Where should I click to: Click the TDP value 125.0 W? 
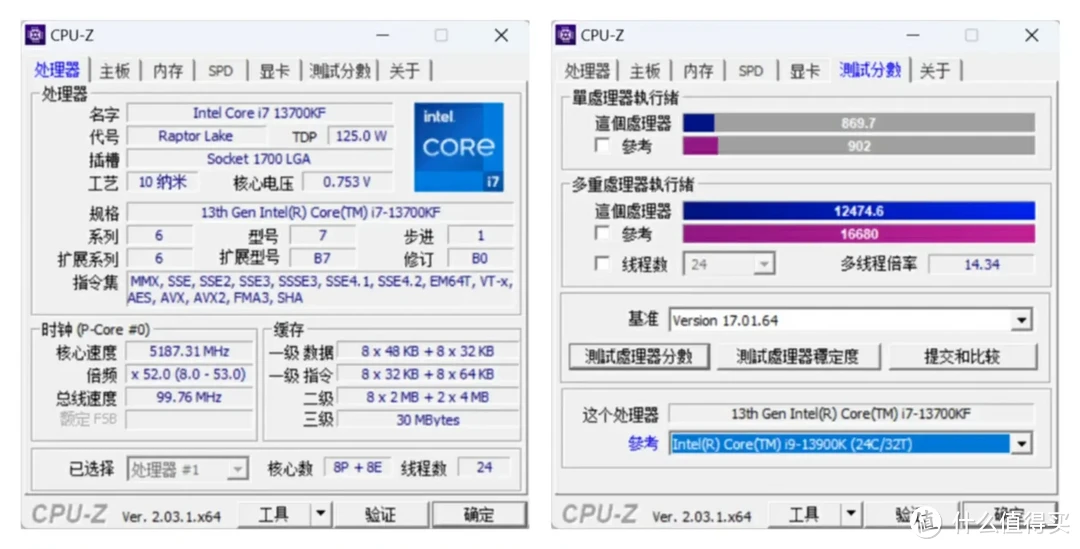tap(361, 136)
